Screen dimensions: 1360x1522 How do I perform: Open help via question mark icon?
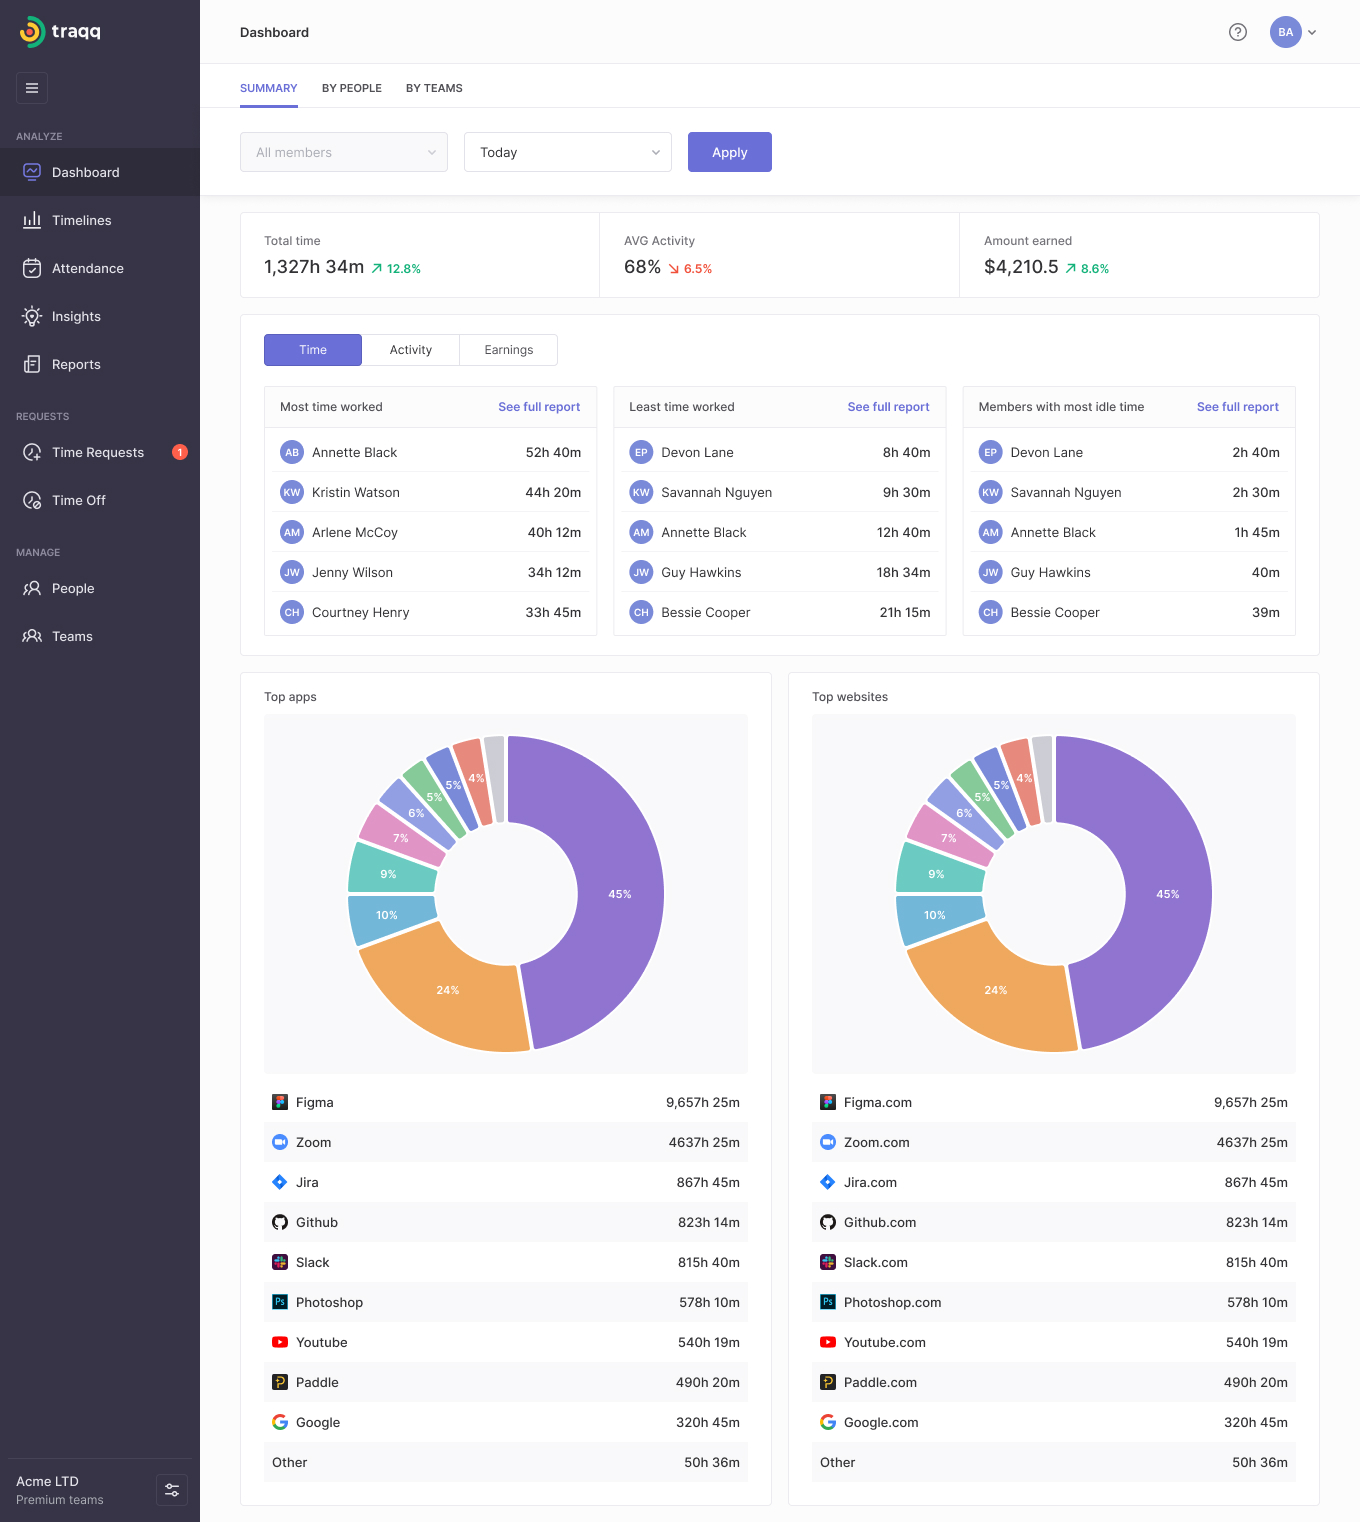point(1238,32)
